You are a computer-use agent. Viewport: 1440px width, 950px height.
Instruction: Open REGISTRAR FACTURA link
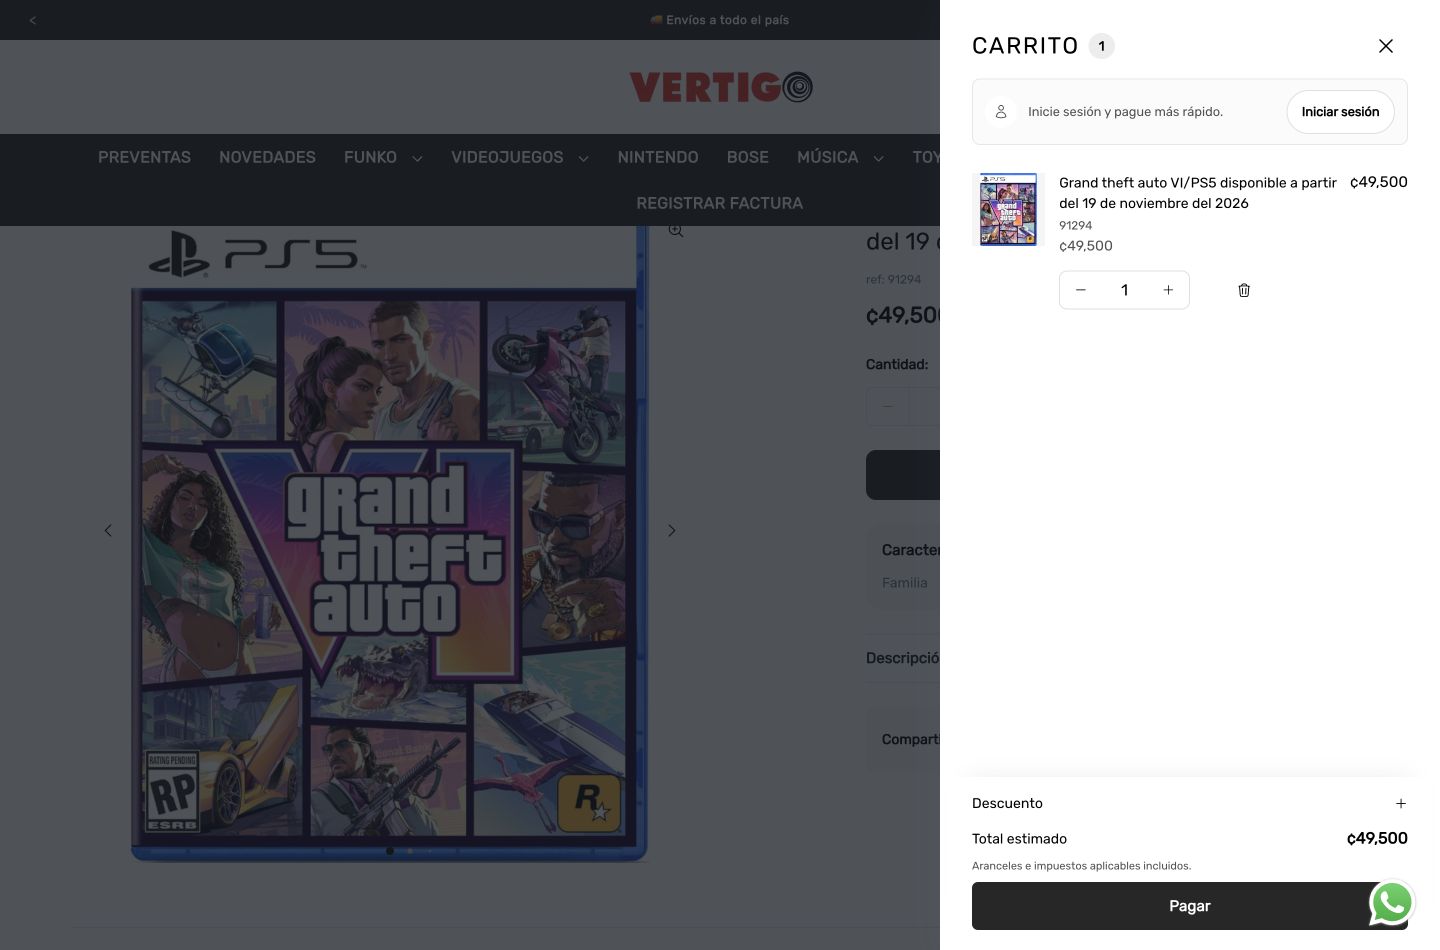(x=720, y=203)
